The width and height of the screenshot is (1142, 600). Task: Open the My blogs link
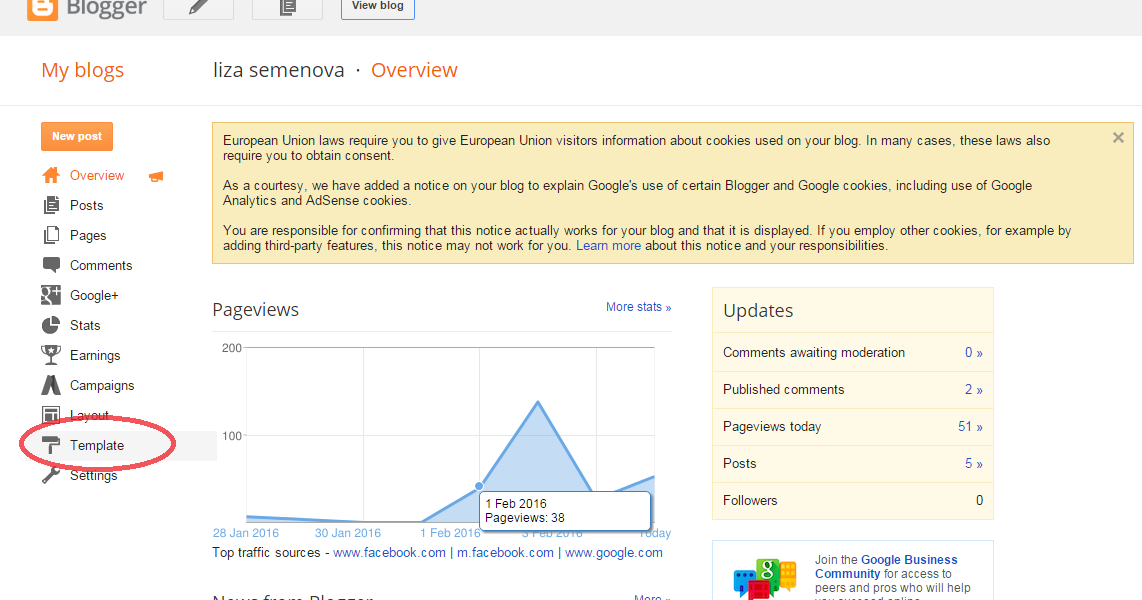tap(82, 70)
